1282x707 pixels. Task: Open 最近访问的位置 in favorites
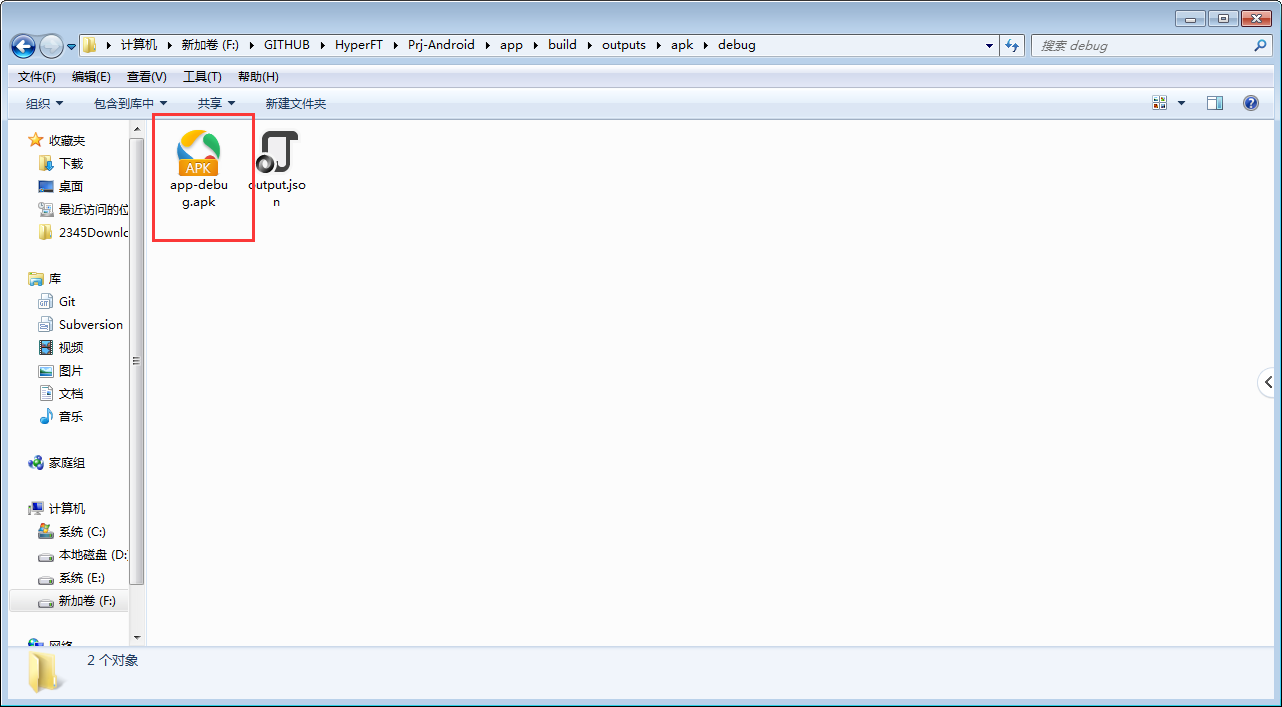point(83,210)
